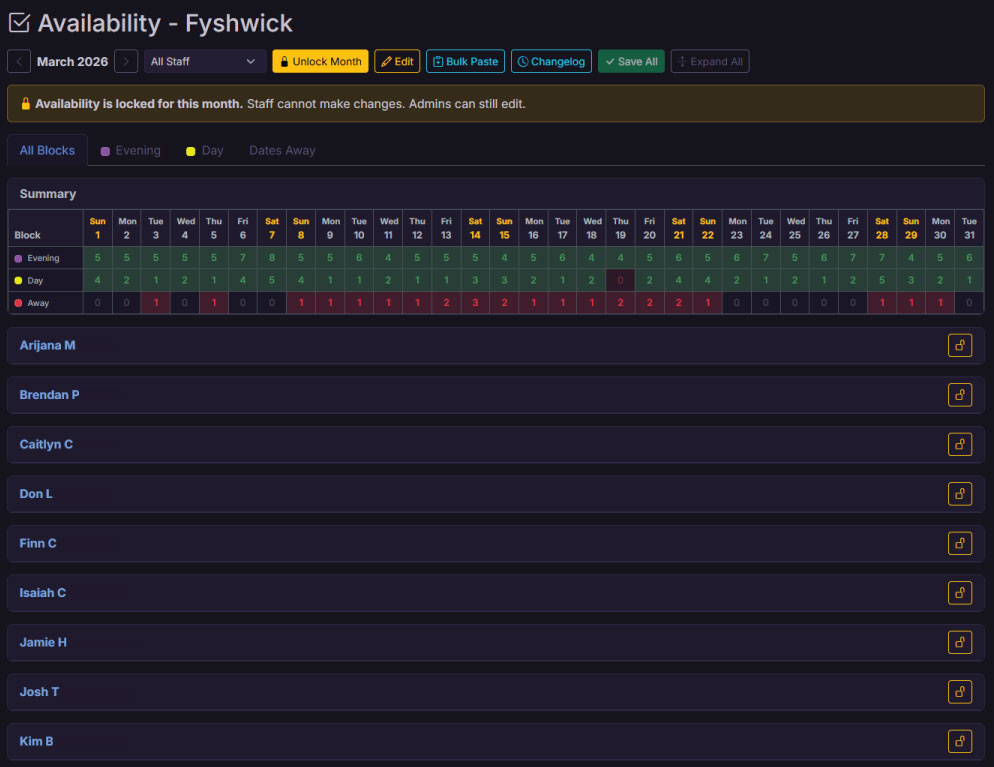The width and height of the screenshot is (994, 767).
Task: Toggle the lock on Don L's row
Action: click(x=959, y=493)
